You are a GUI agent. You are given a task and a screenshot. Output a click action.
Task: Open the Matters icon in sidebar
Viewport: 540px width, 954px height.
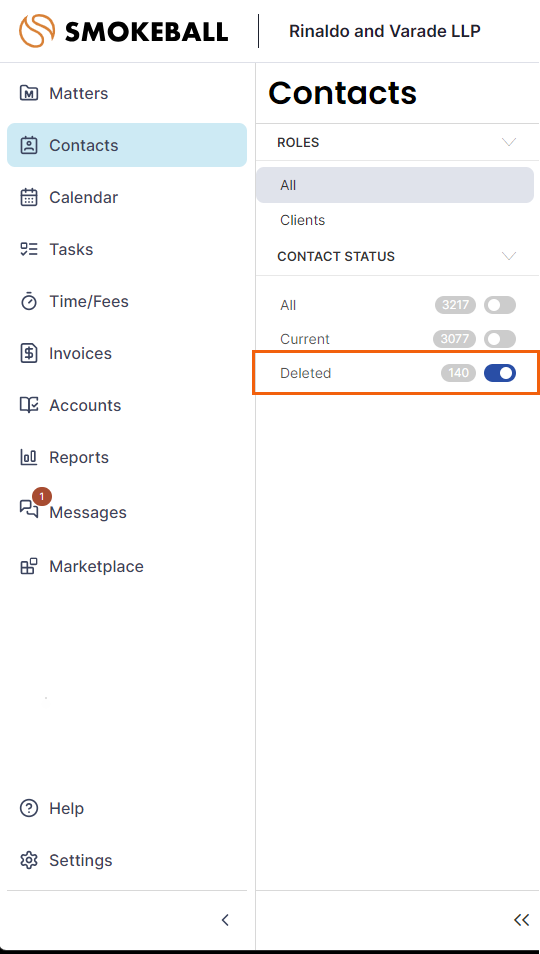[29, 94]
